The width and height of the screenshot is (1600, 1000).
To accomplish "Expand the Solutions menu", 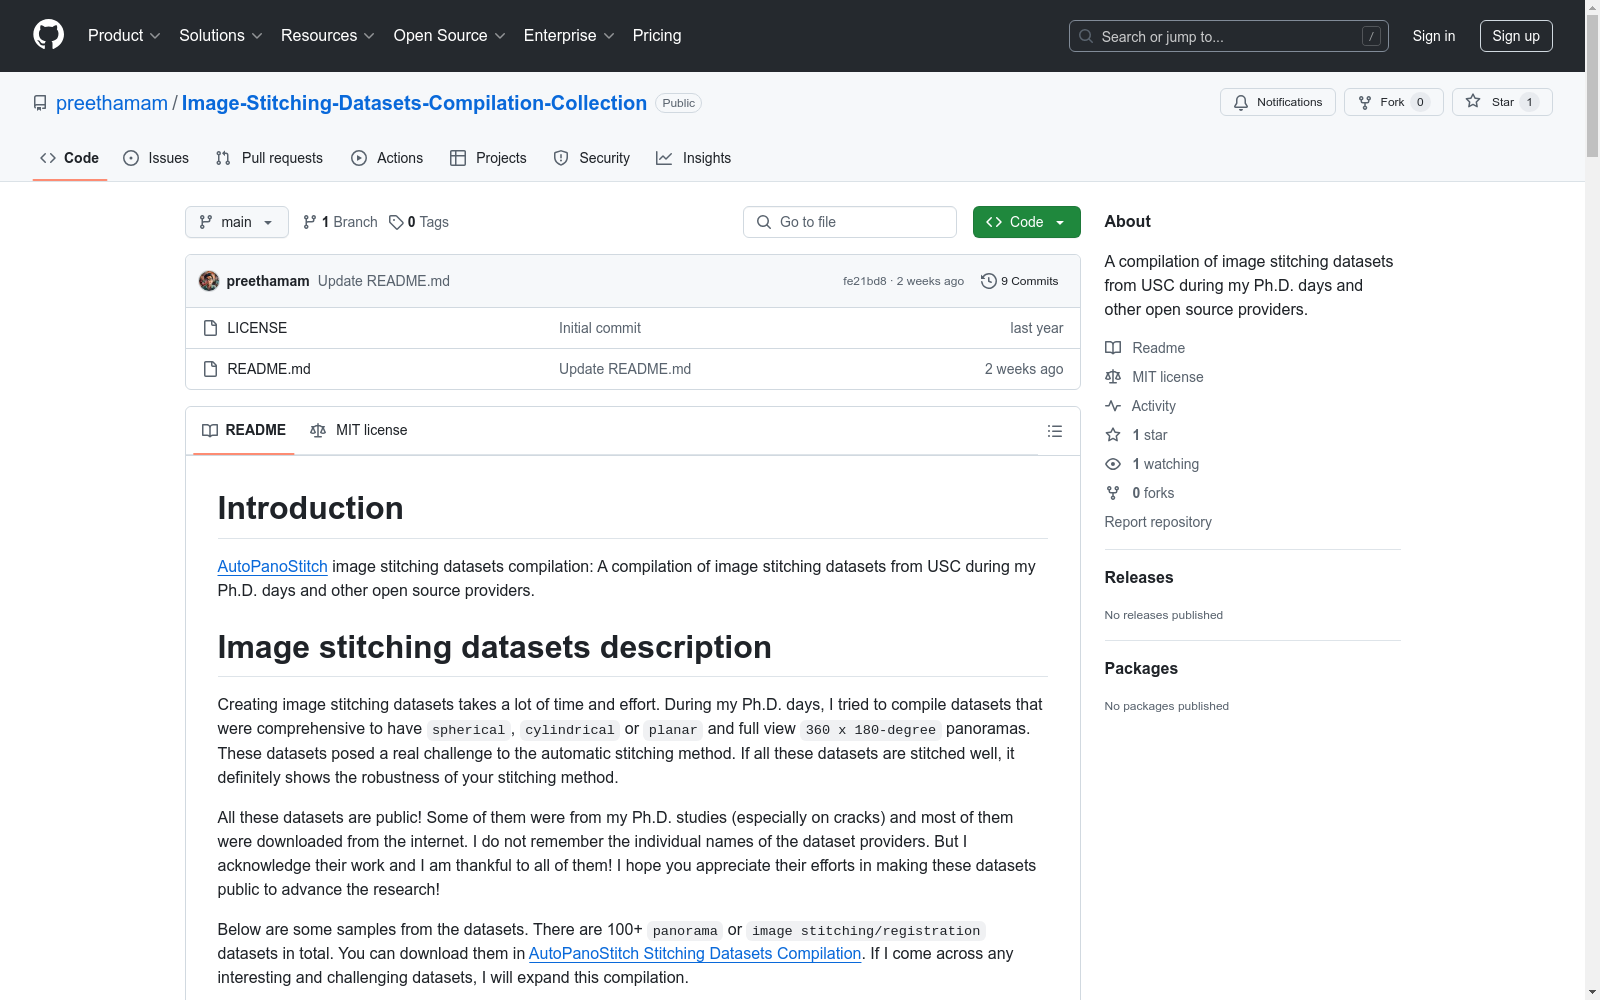I will coord(221,35).
